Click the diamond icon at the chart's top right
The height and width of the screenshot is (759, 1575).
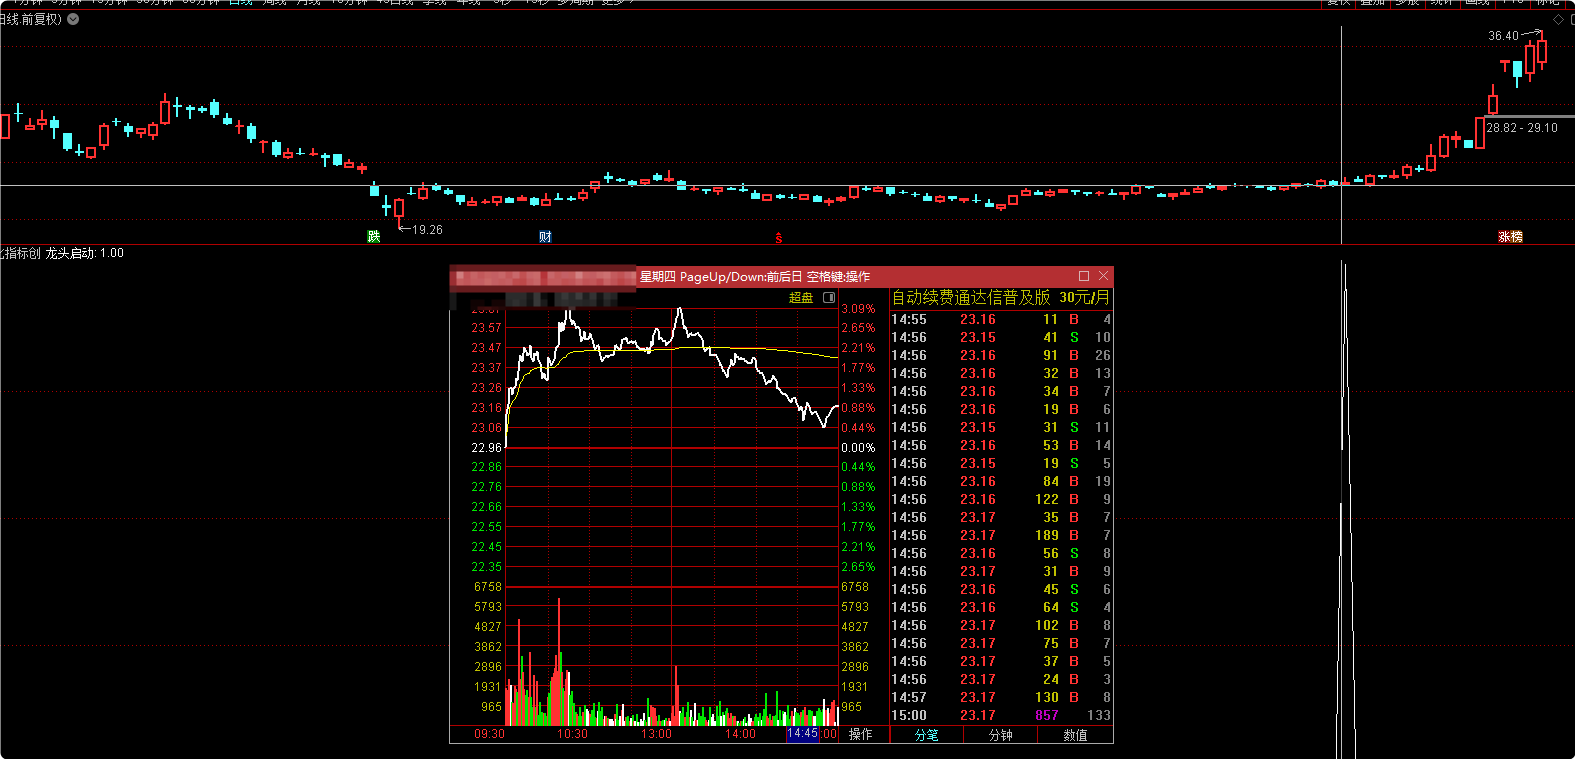click(x=1558, y=20)
